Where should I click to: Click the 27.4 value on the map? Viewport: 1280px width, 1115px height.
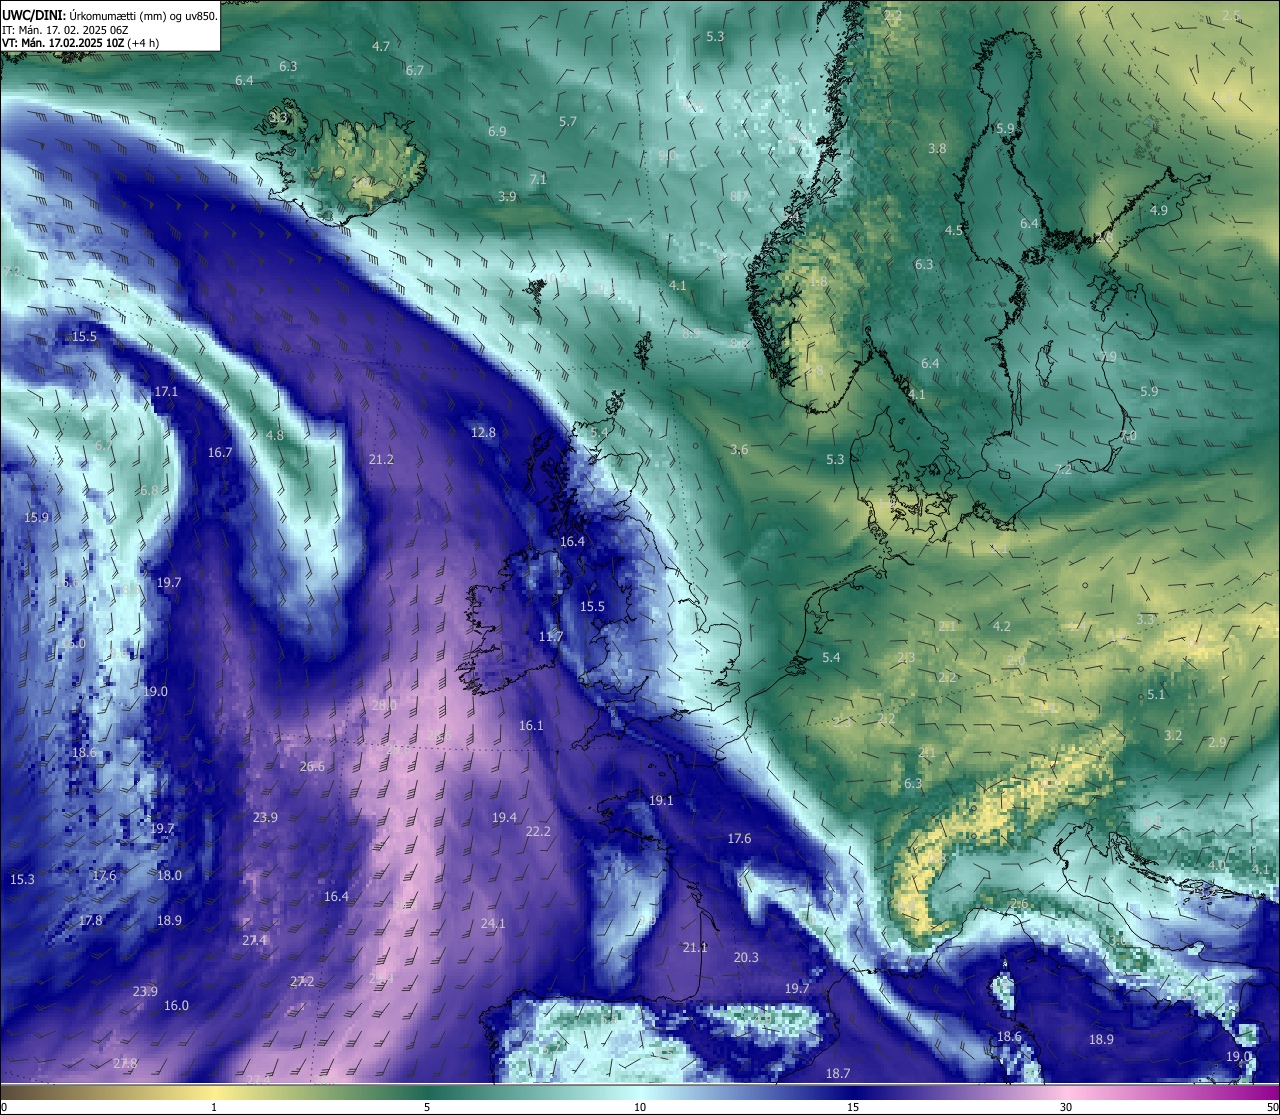pyautogui.click(x=254, y=941)
